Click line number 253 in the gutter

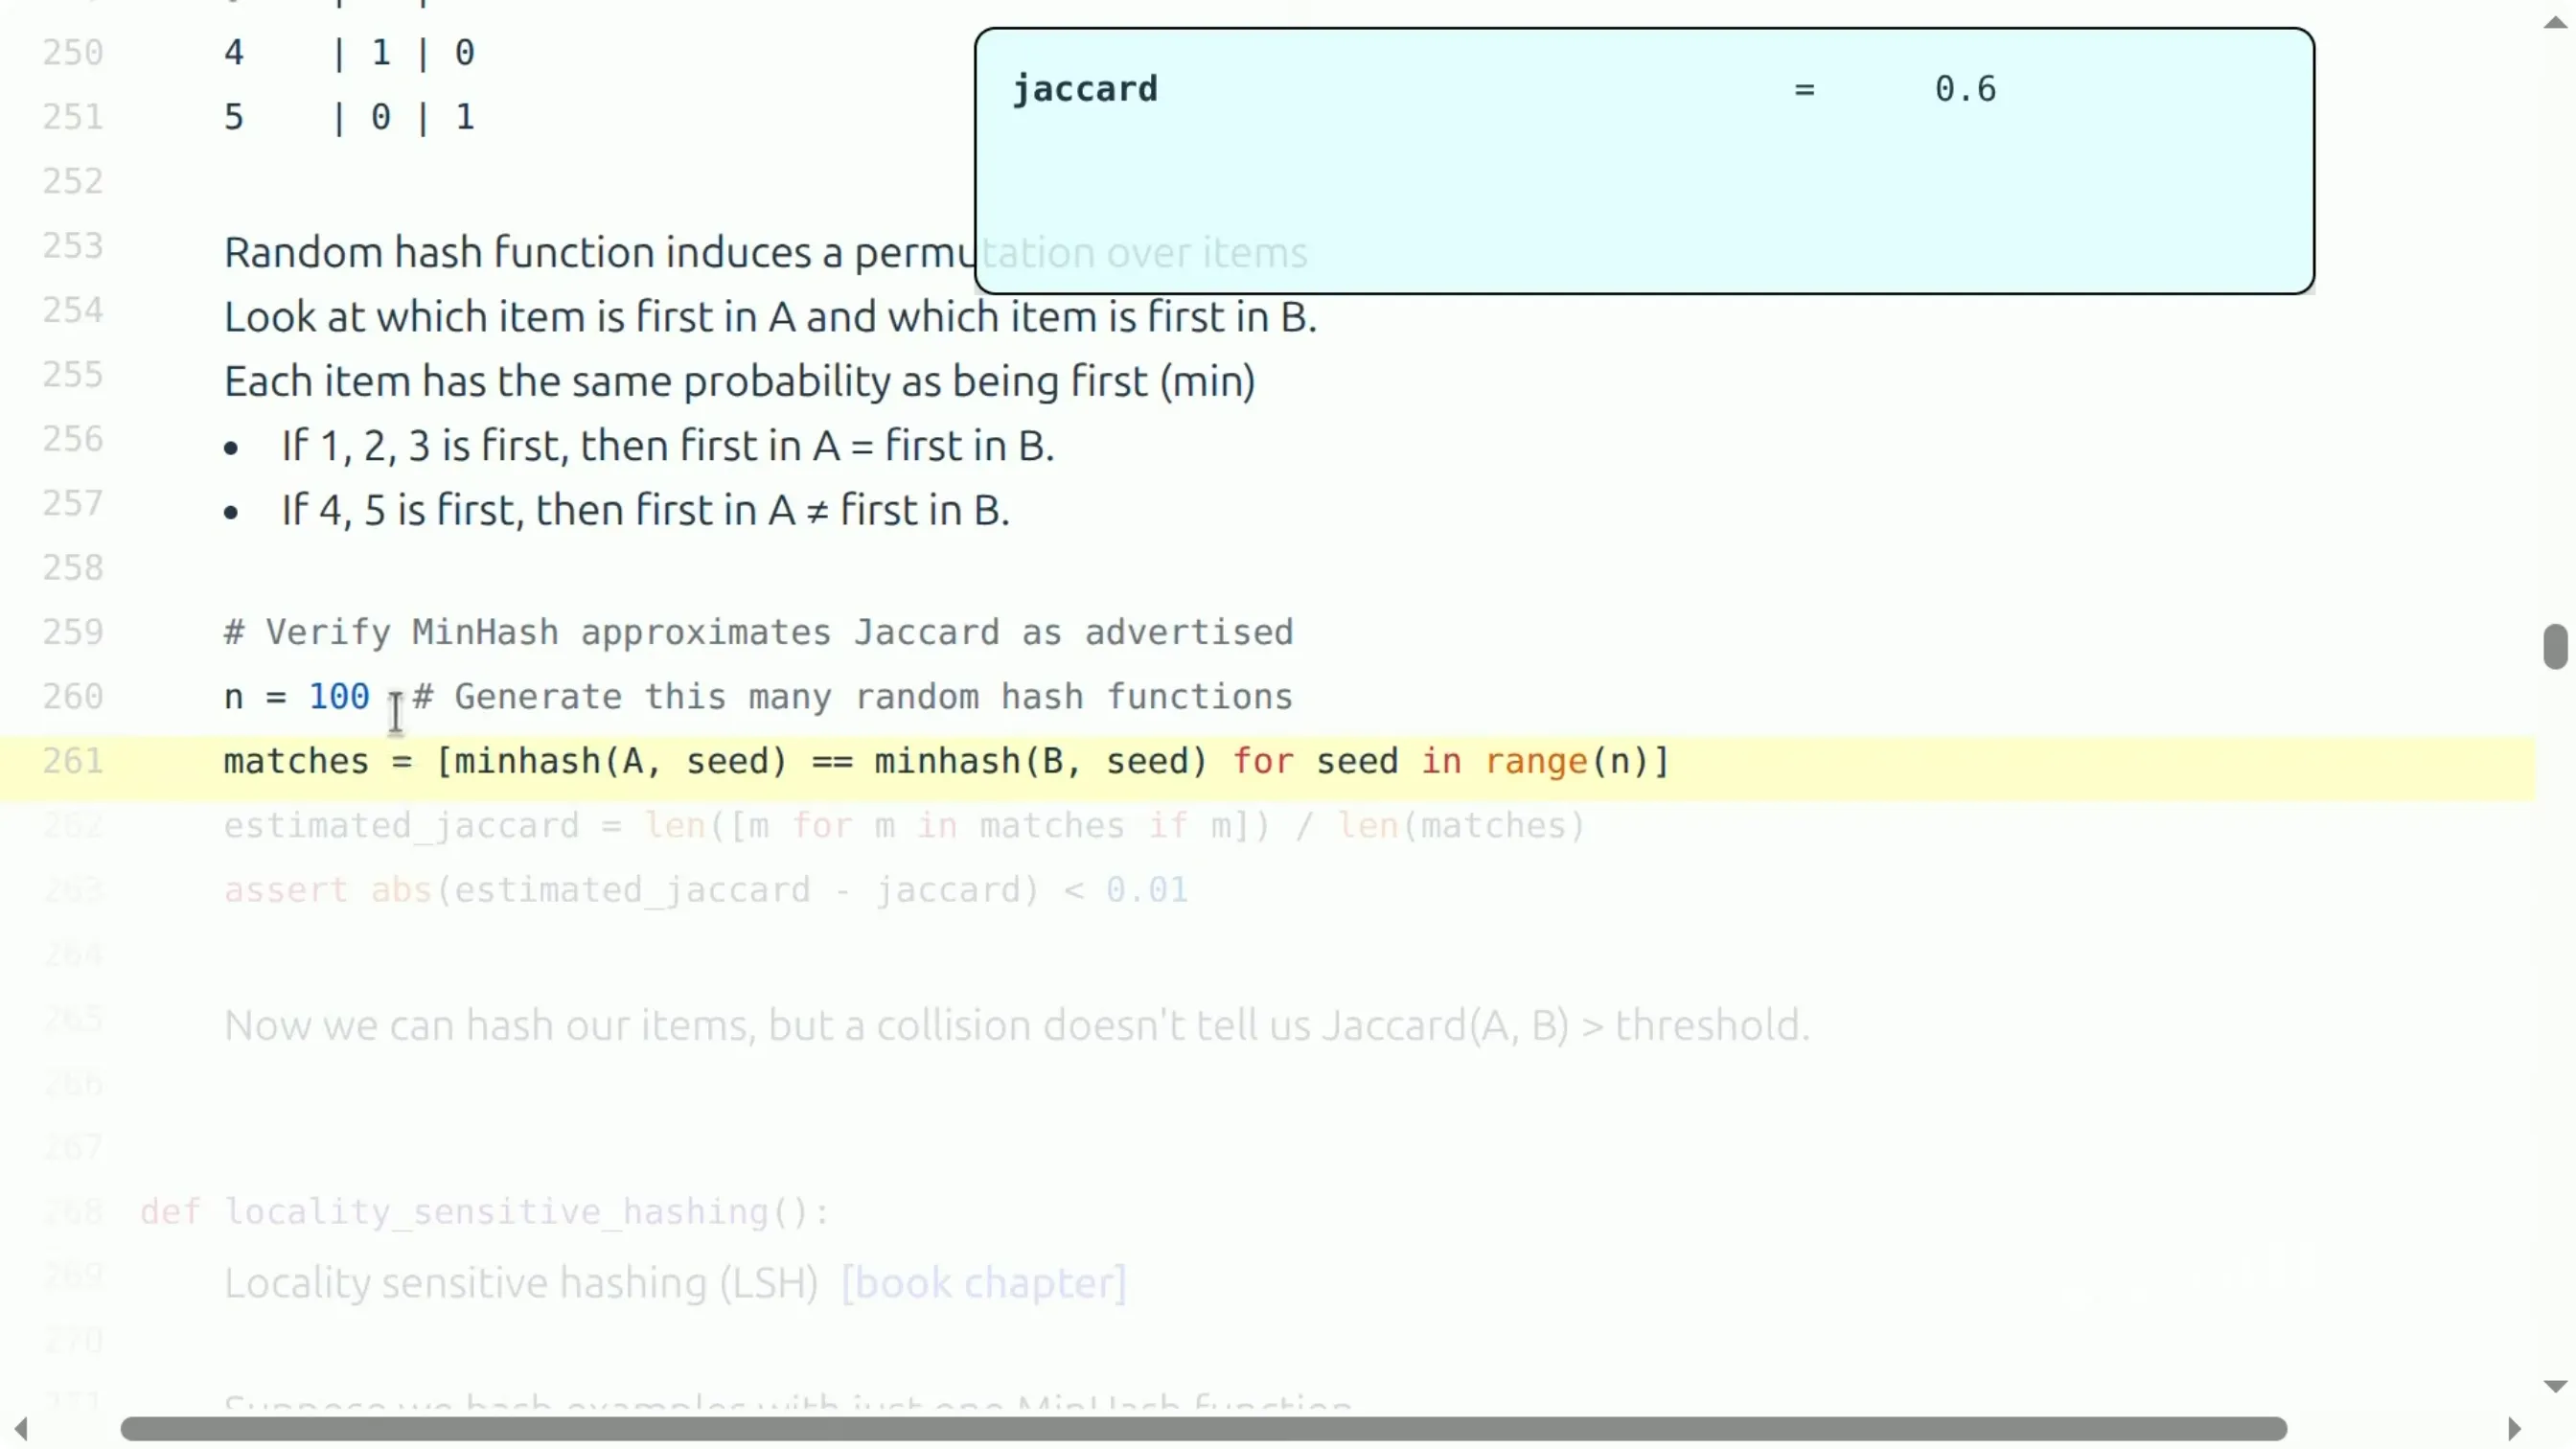pos(73,246)
